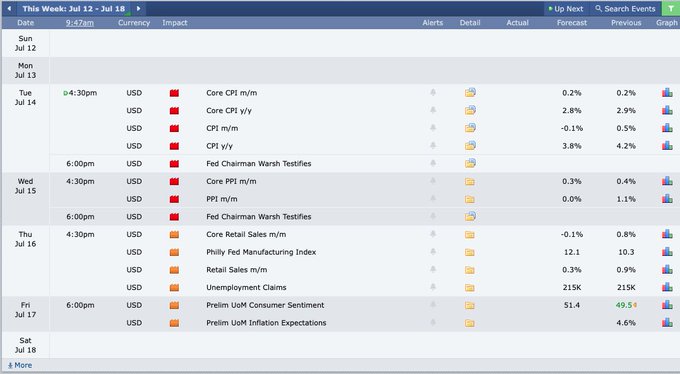680x374 pixels.
Task: Toggle alert bell for Philly Fed Manufacturing Index
Action: point(433,252)
